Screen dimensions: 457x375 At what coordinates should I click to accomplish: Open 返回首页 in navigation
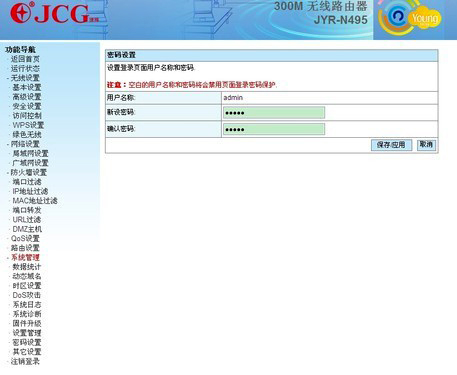25,59
